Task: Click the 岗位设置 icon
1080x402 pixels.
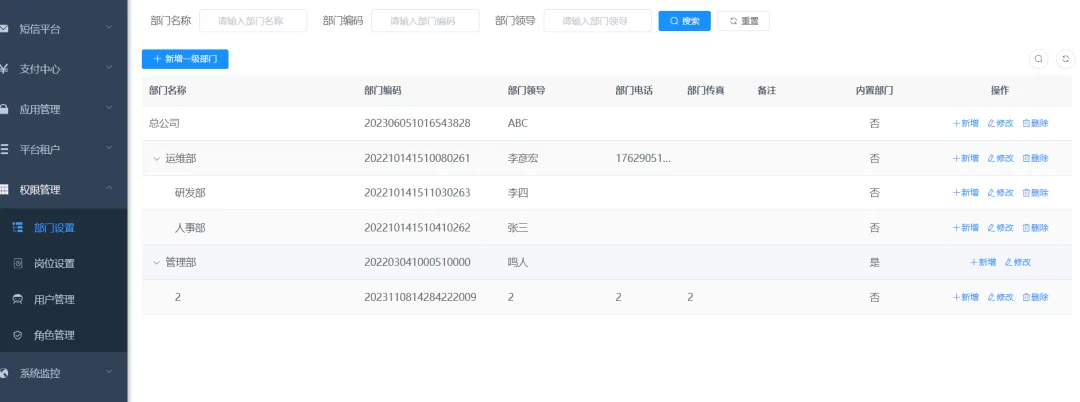Action: point(19,264)
